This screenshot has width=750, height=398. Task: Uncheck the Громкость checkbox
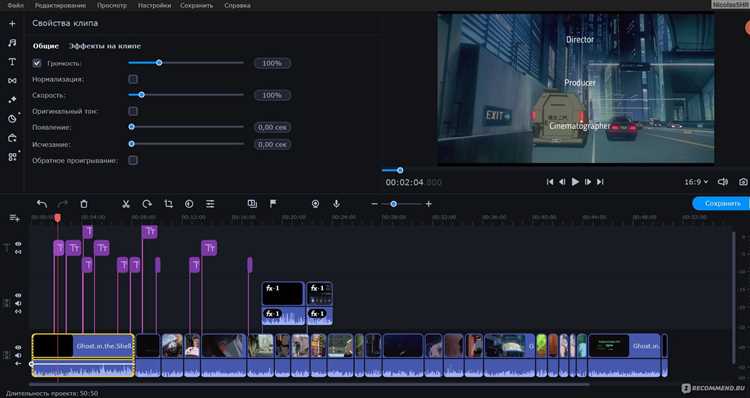click(37, 63)
